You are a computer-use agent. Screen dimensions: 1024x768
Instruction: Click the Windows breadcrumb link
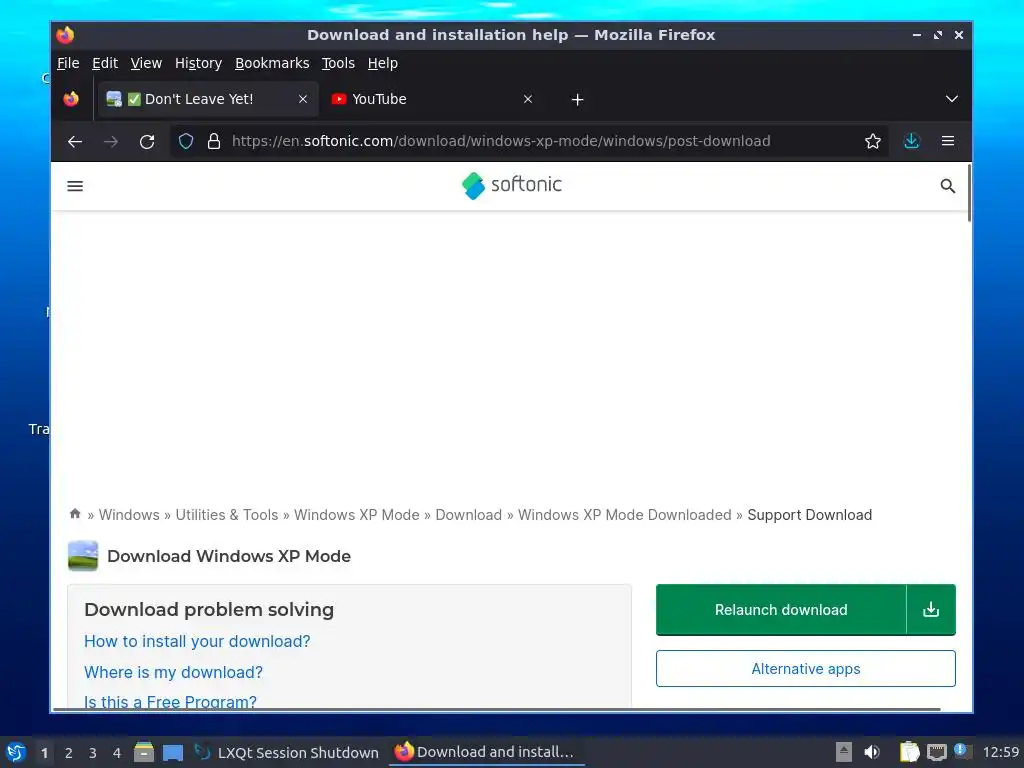129,515
